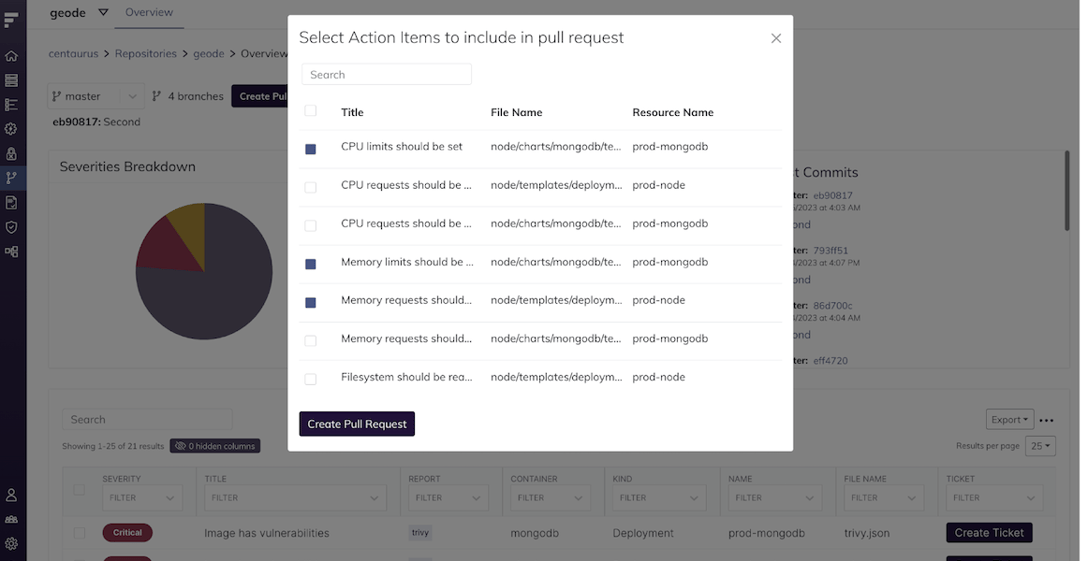Open the geode repository dropdown triangle

103,12
